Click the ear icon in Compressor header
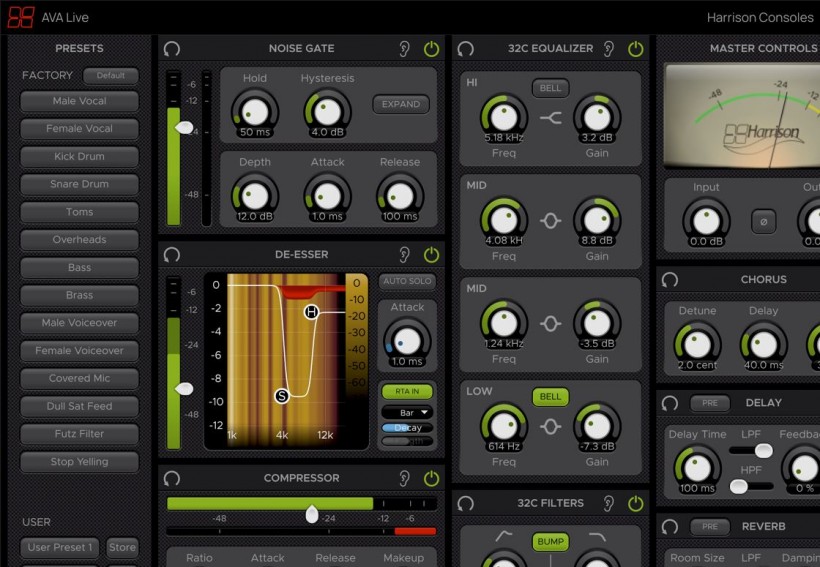 (405, 478)
